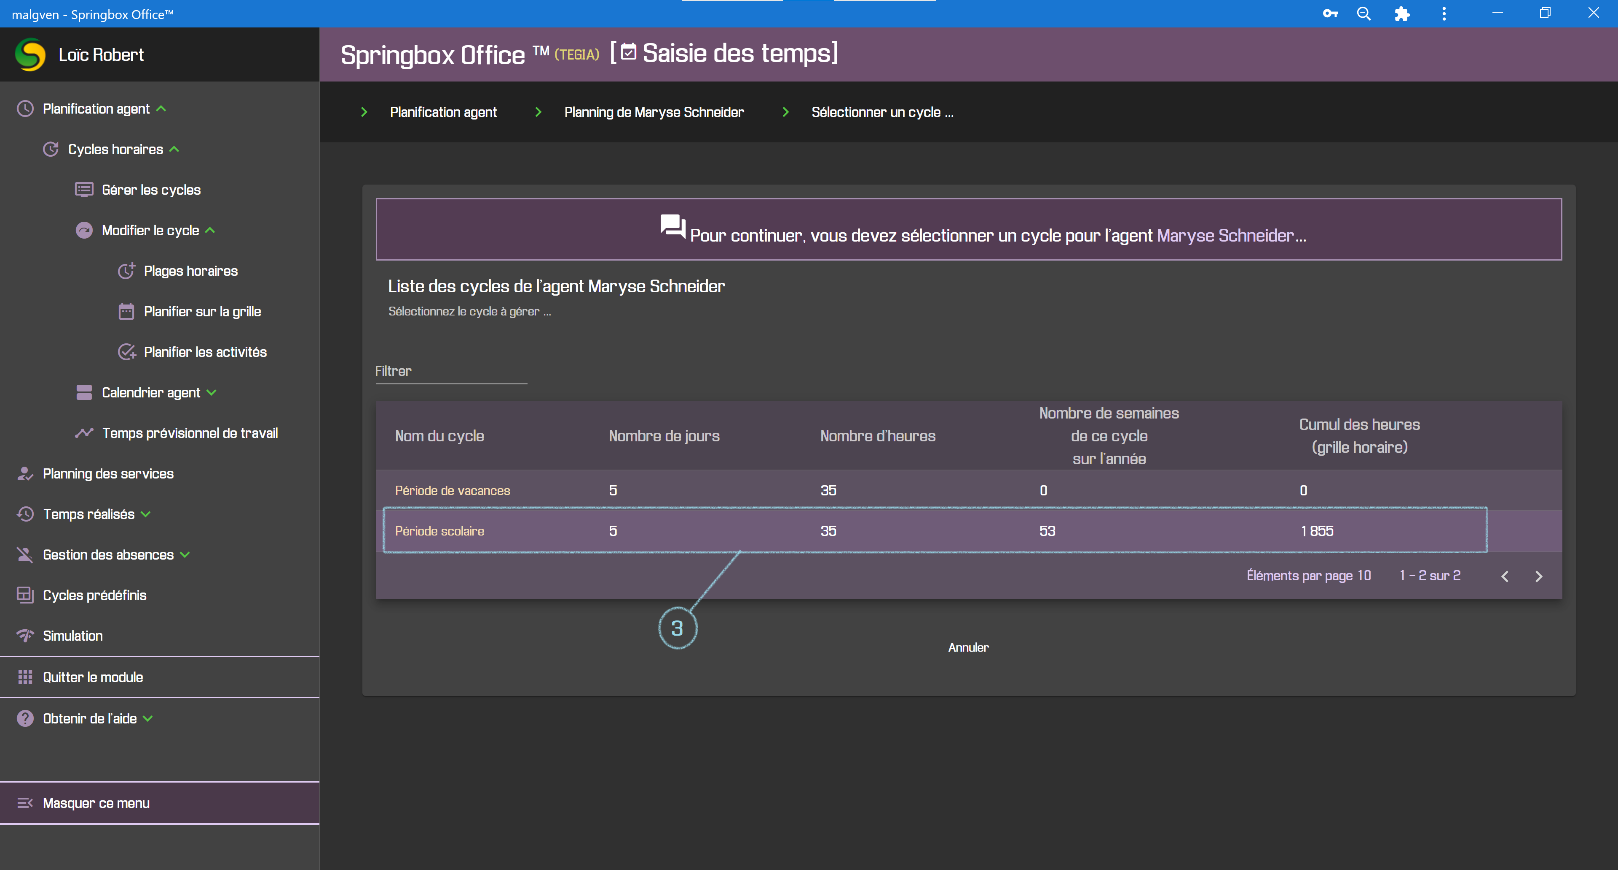Expand the Obtenir de l'aide menu
This screenshot has height=870, width=1618.
tap(148, 718)
